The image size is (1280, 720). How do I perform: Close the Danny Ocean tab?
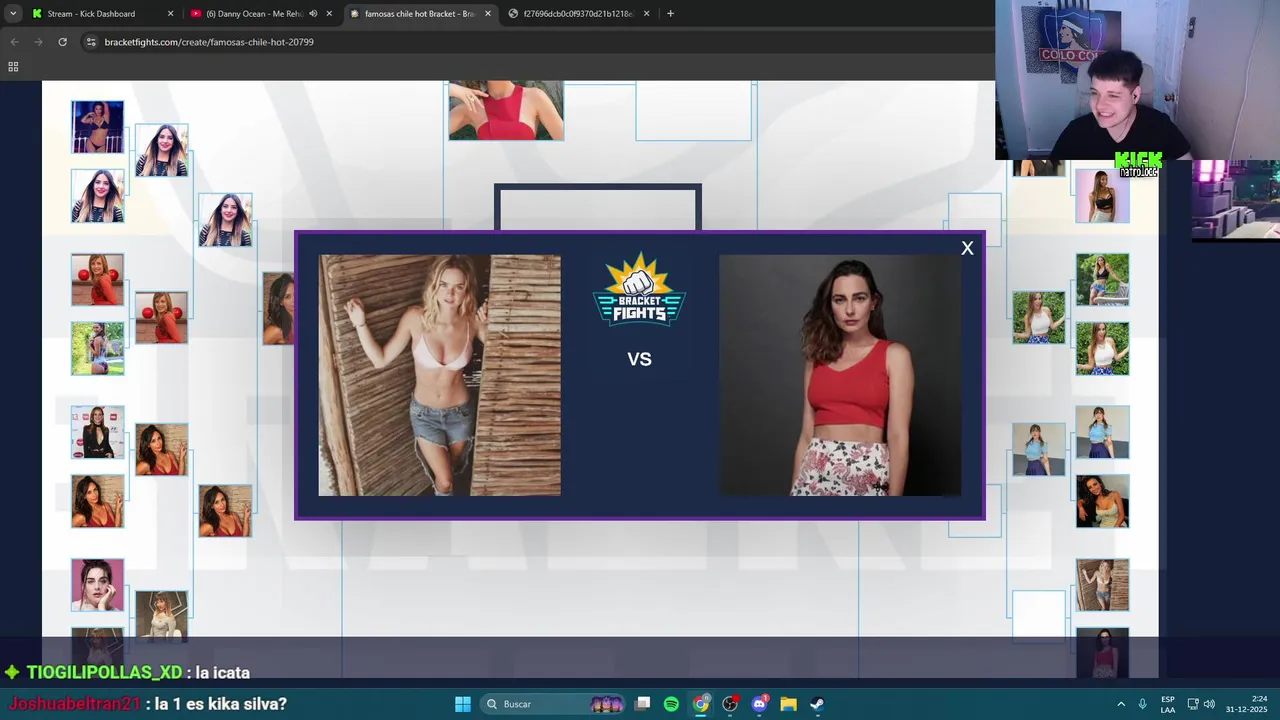329,14
